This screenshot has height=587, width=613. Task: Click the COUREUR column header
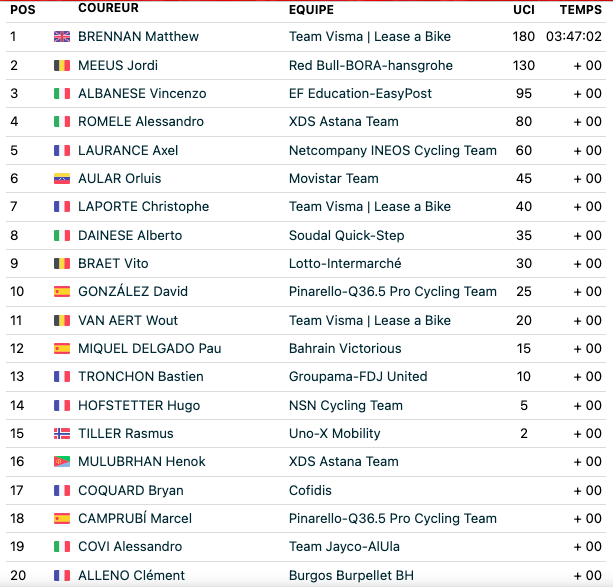point(108,8)
